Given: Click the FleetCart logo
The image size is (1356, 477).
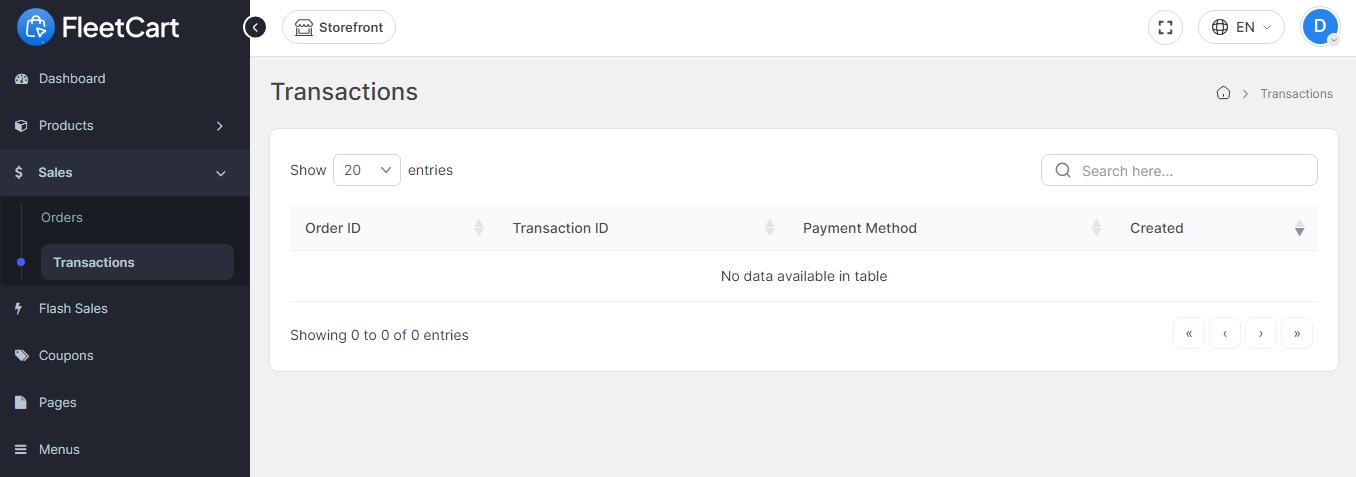Looking at the screenshot, I should (98, 27).
